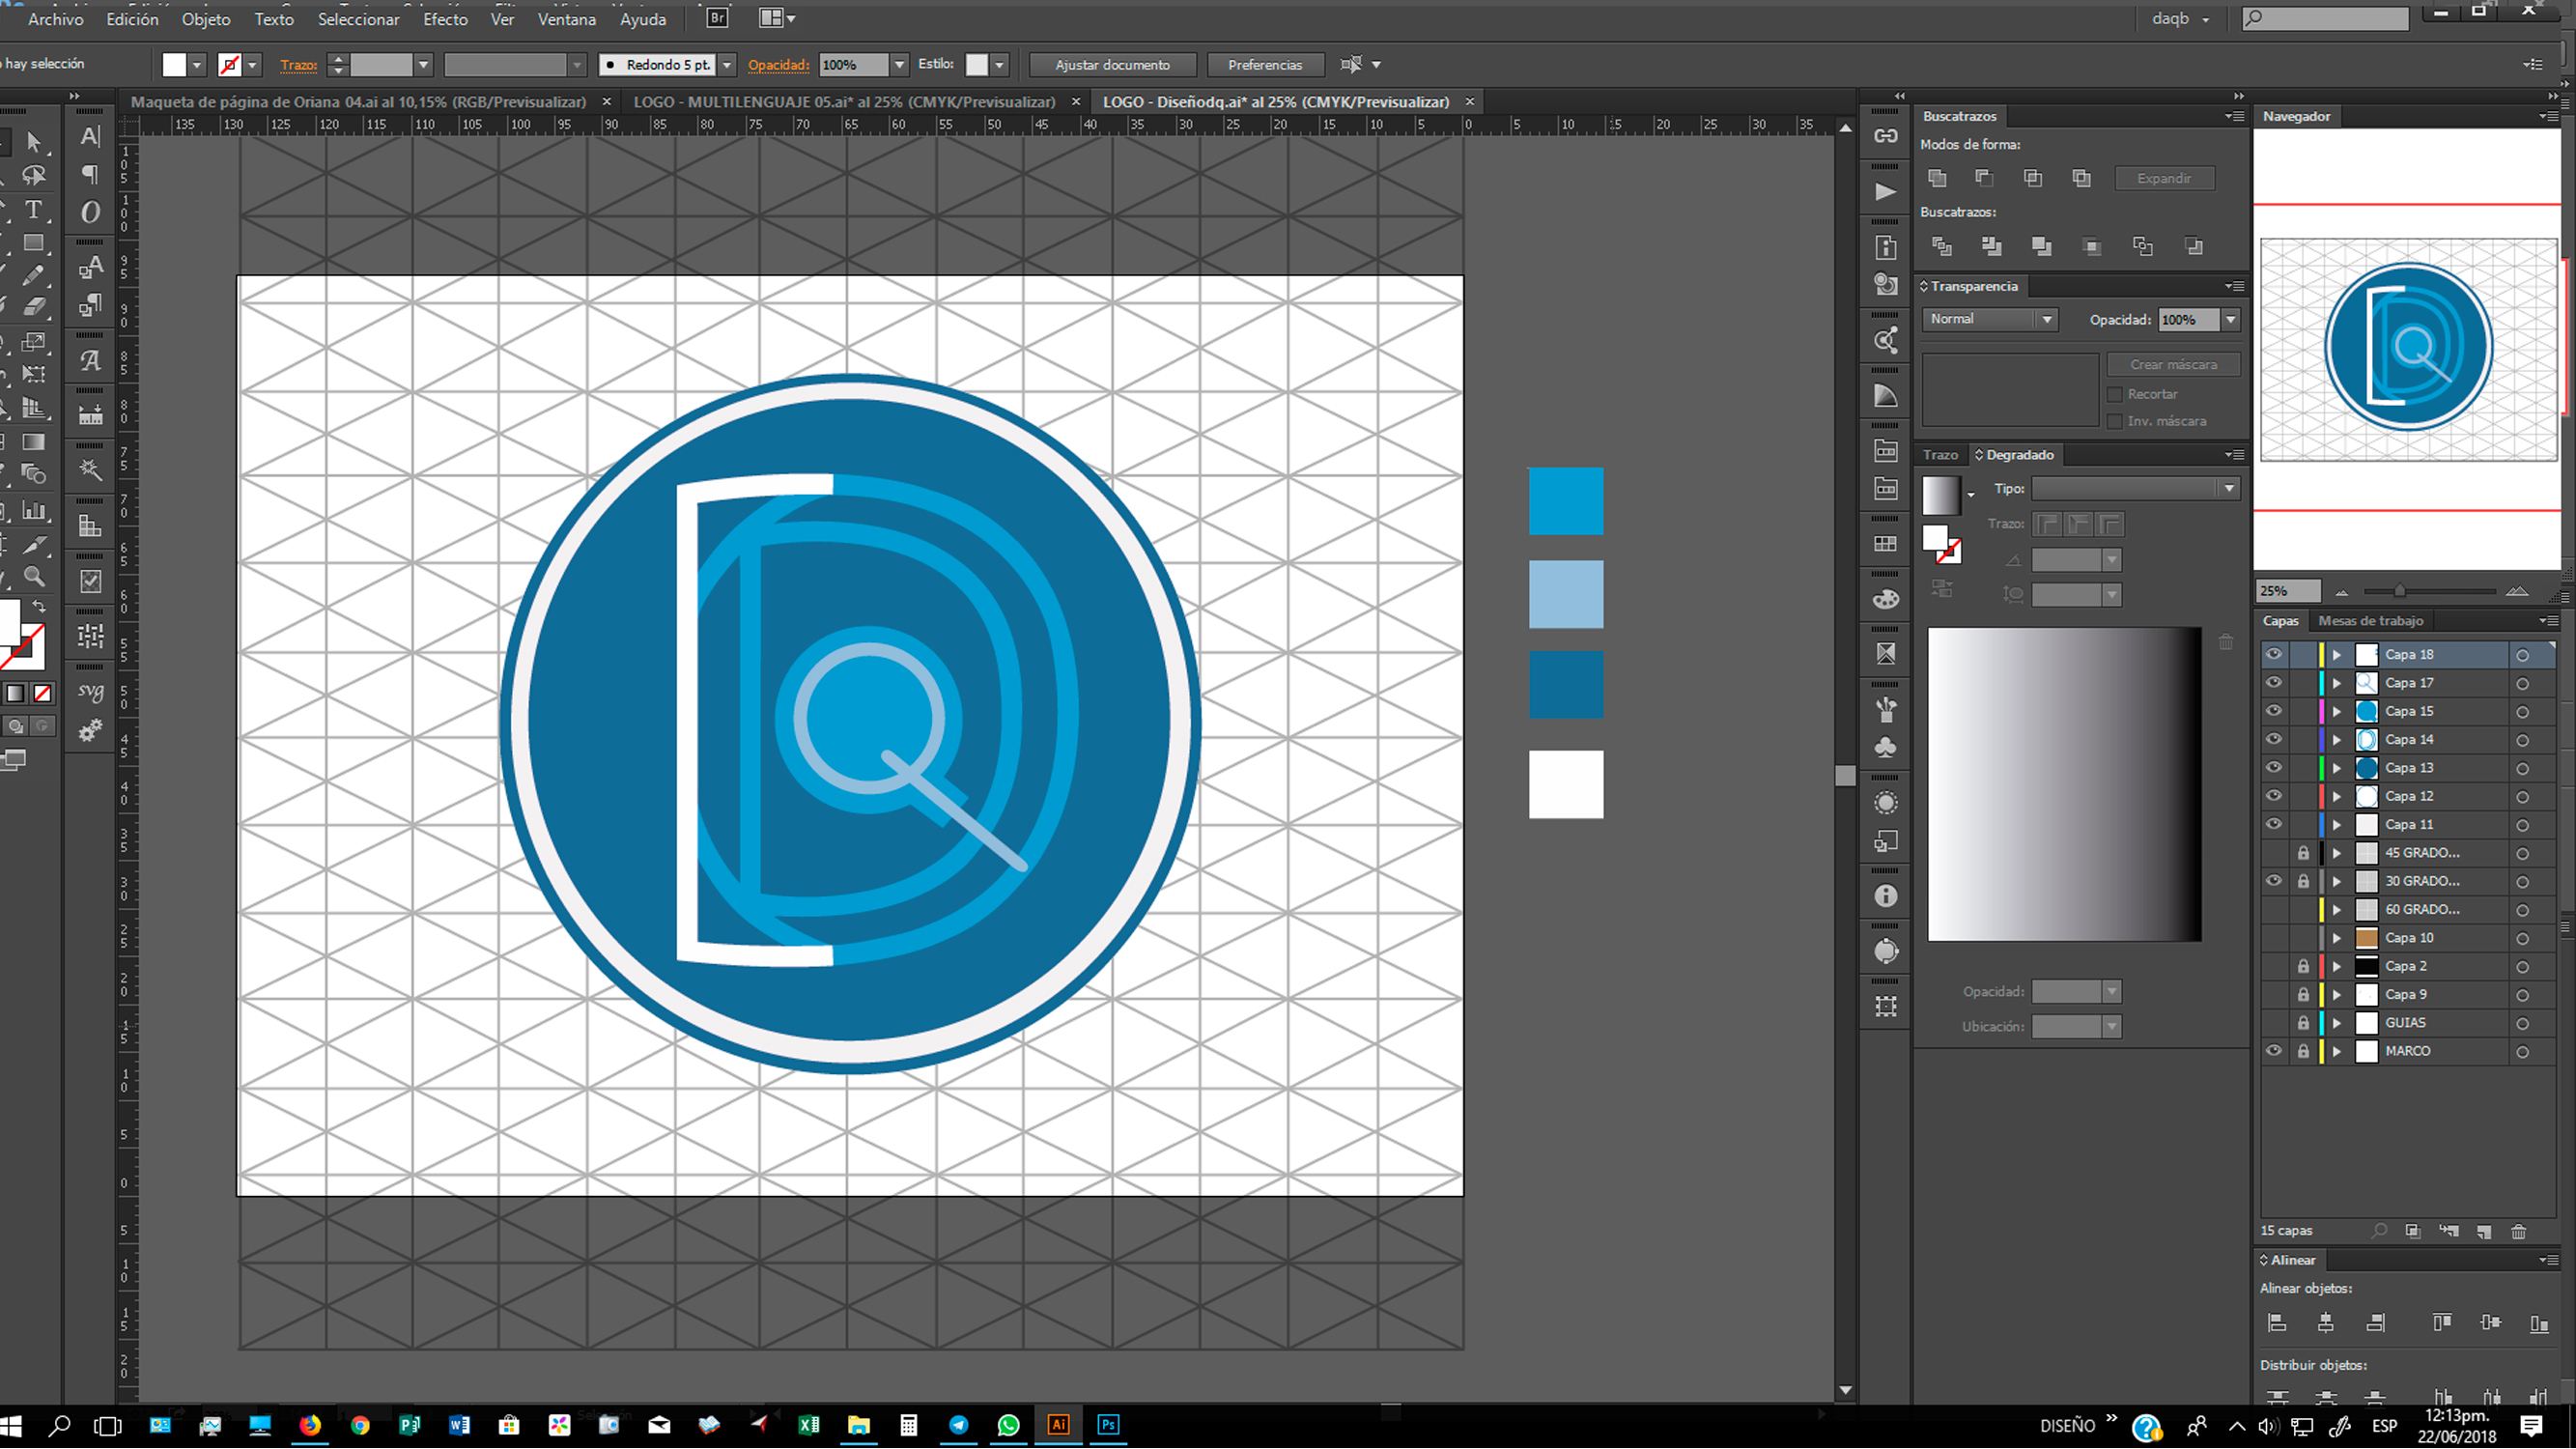Select the Type (T) tool
Viewport: 2576px width, 1449px height.
(33, 210)
